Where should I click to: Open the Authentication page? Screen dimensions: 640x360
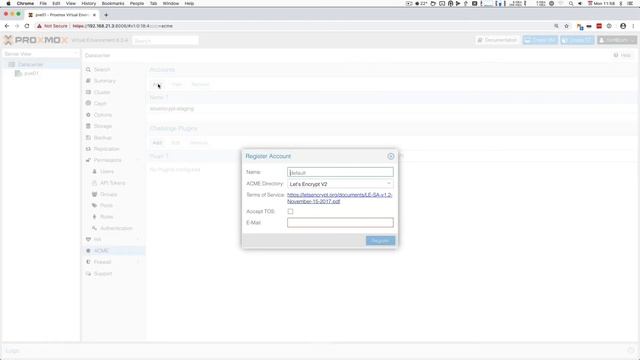coord(116,228)
